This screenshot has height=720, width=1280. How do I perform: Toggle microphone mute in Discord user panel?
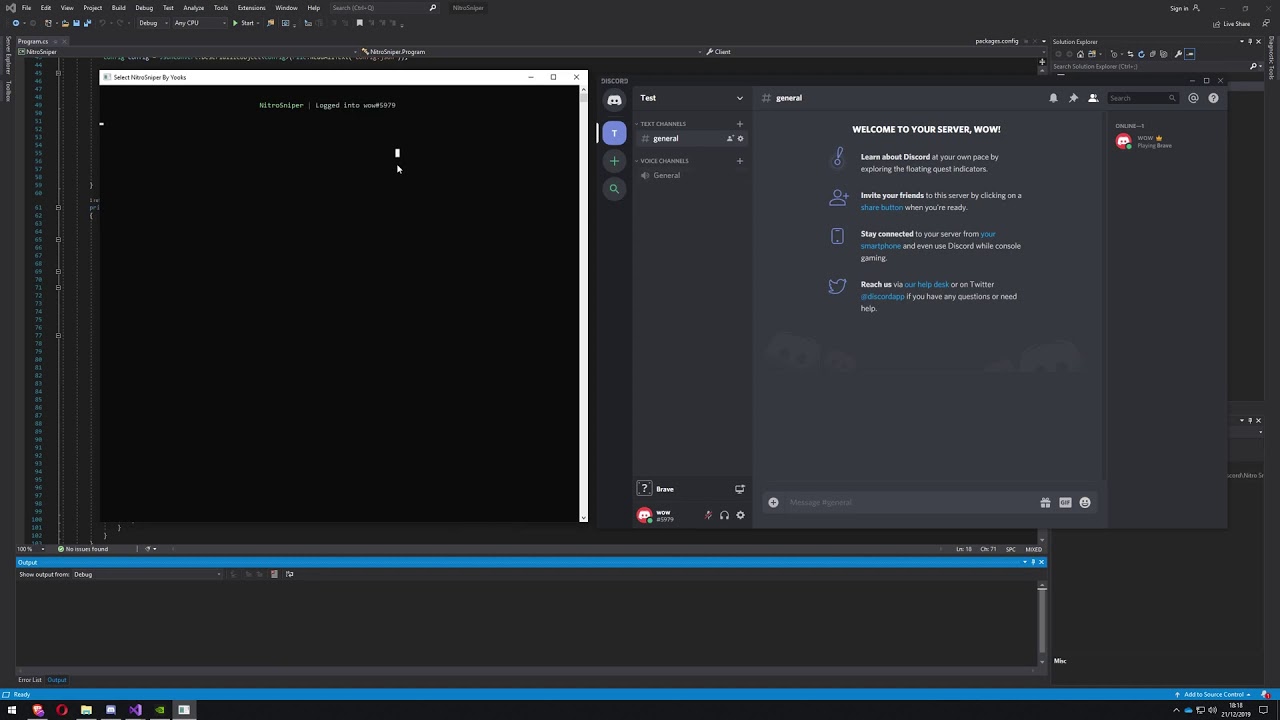(x=708, y=516)
